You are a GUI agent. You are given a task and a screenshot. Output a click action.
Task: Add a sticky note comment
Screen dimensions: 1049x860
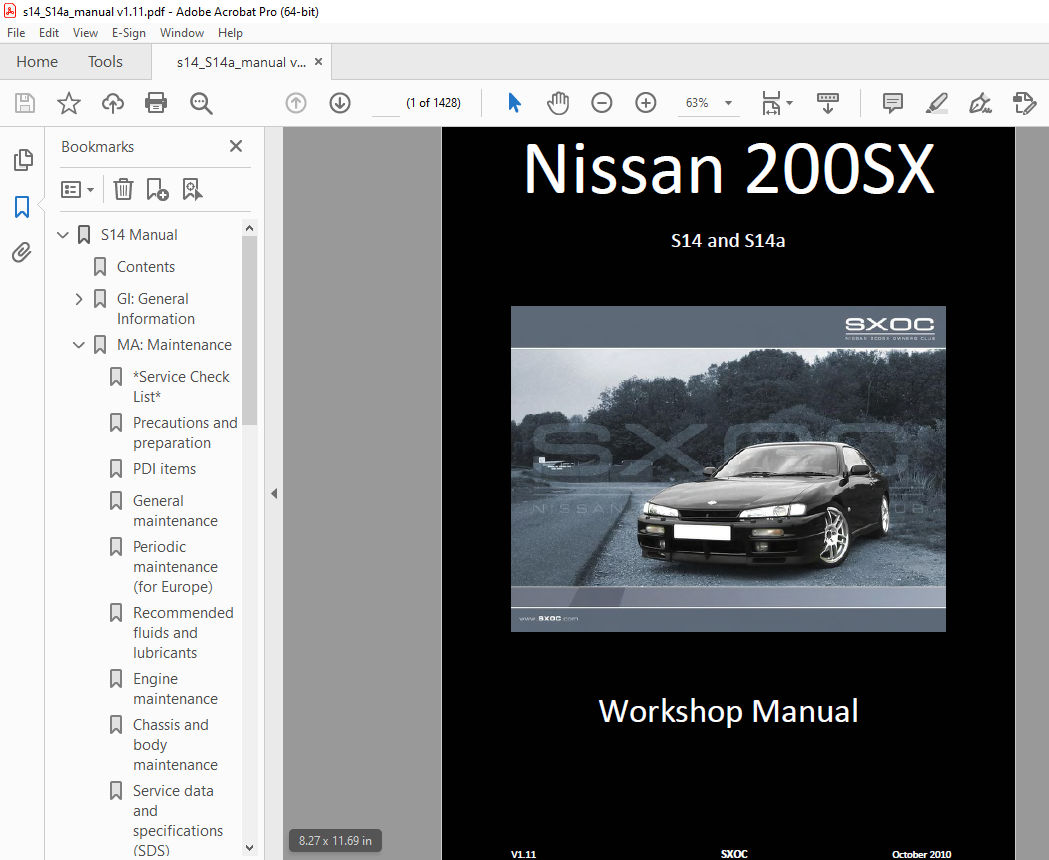pyautogui.click(x=892, y=103)
